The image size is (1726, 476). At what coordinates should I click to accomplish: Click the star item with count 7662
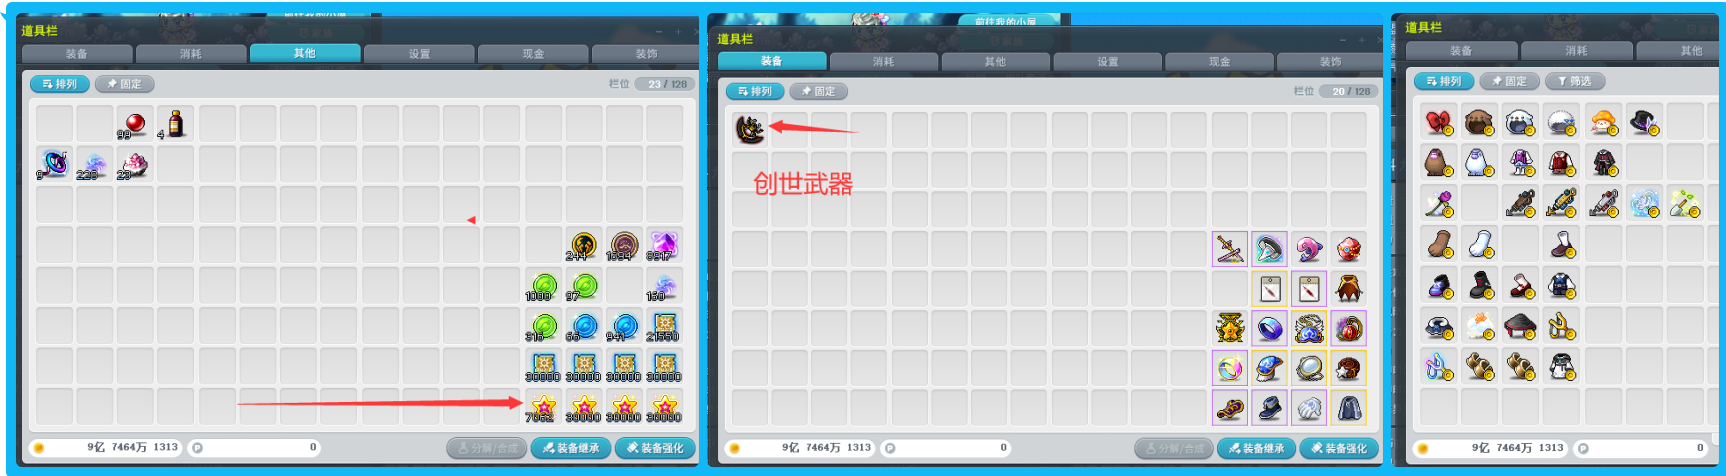(543, 408)
